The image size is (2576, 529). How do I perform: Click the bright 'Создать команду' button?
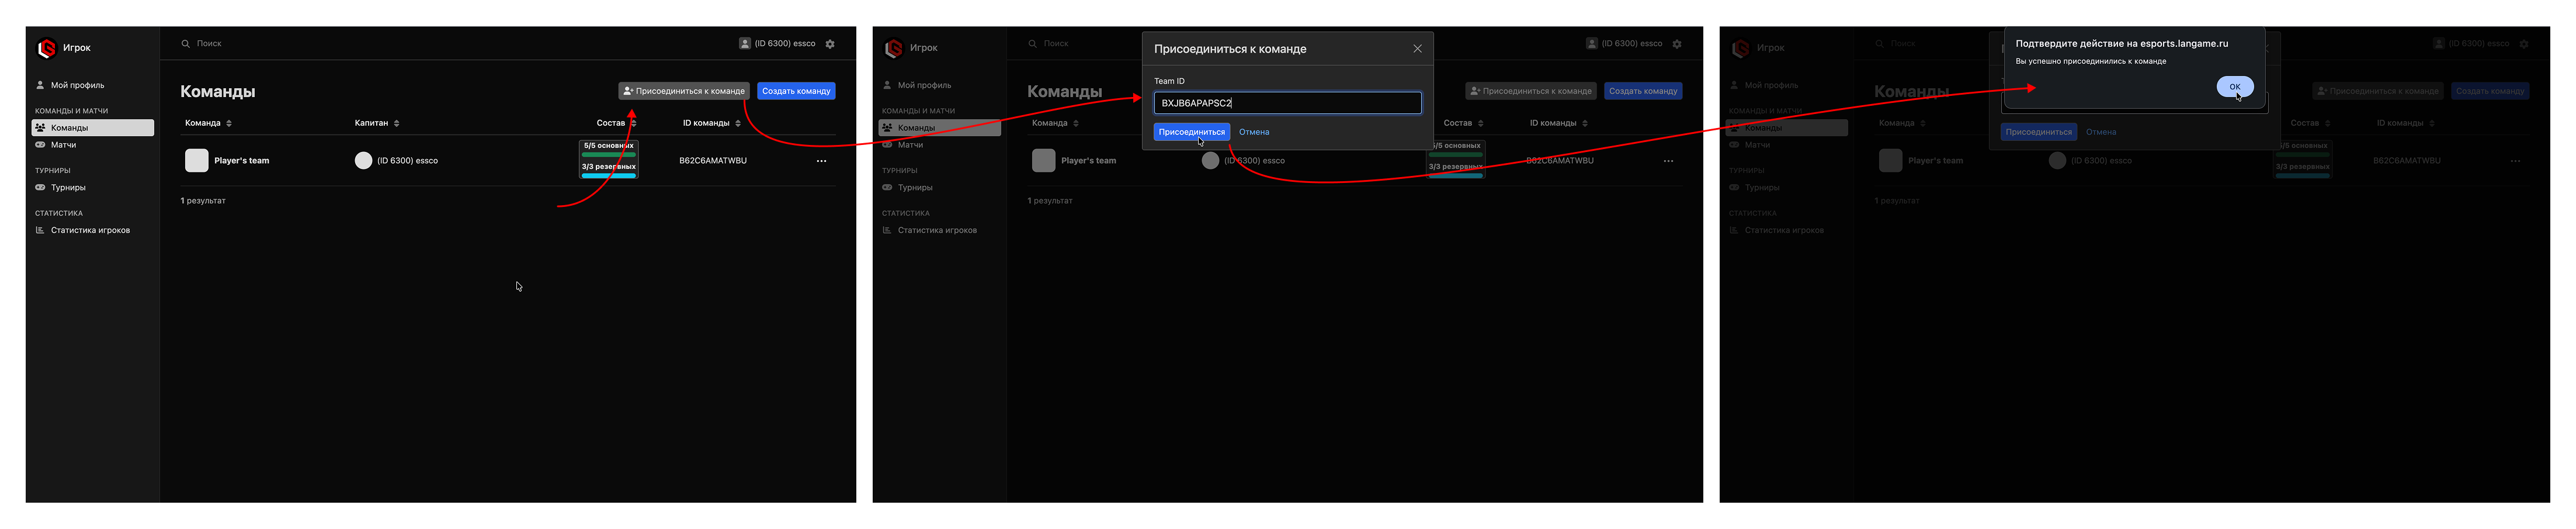[x=795, y=91]
